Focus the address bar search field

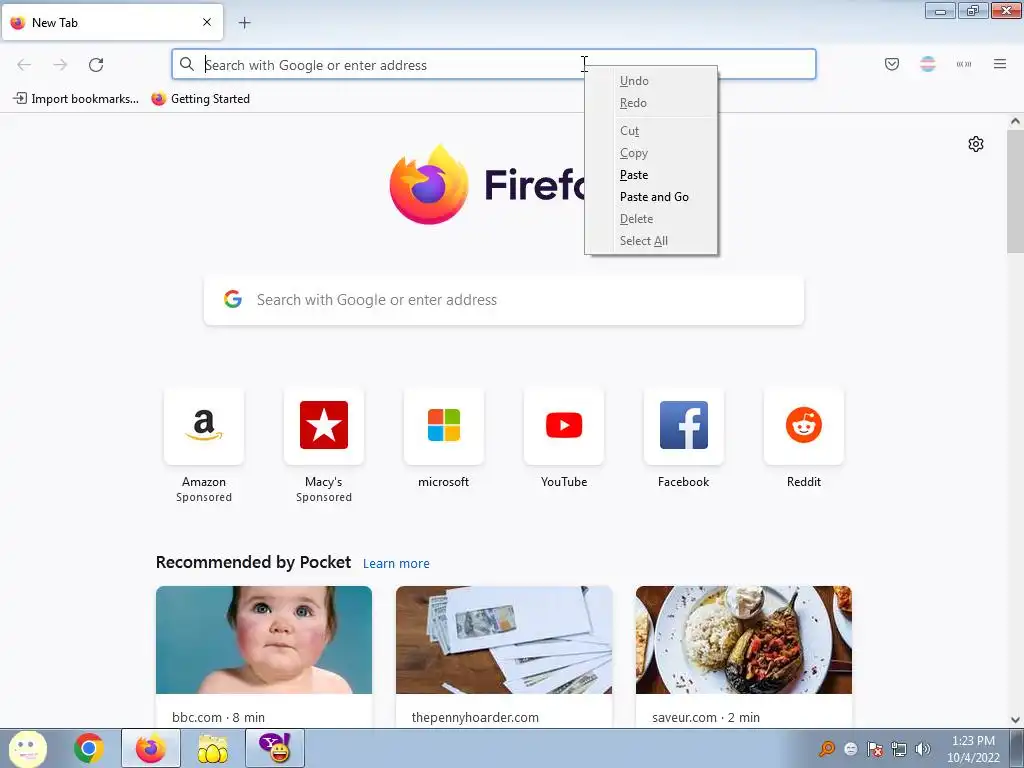pos(494,64)
